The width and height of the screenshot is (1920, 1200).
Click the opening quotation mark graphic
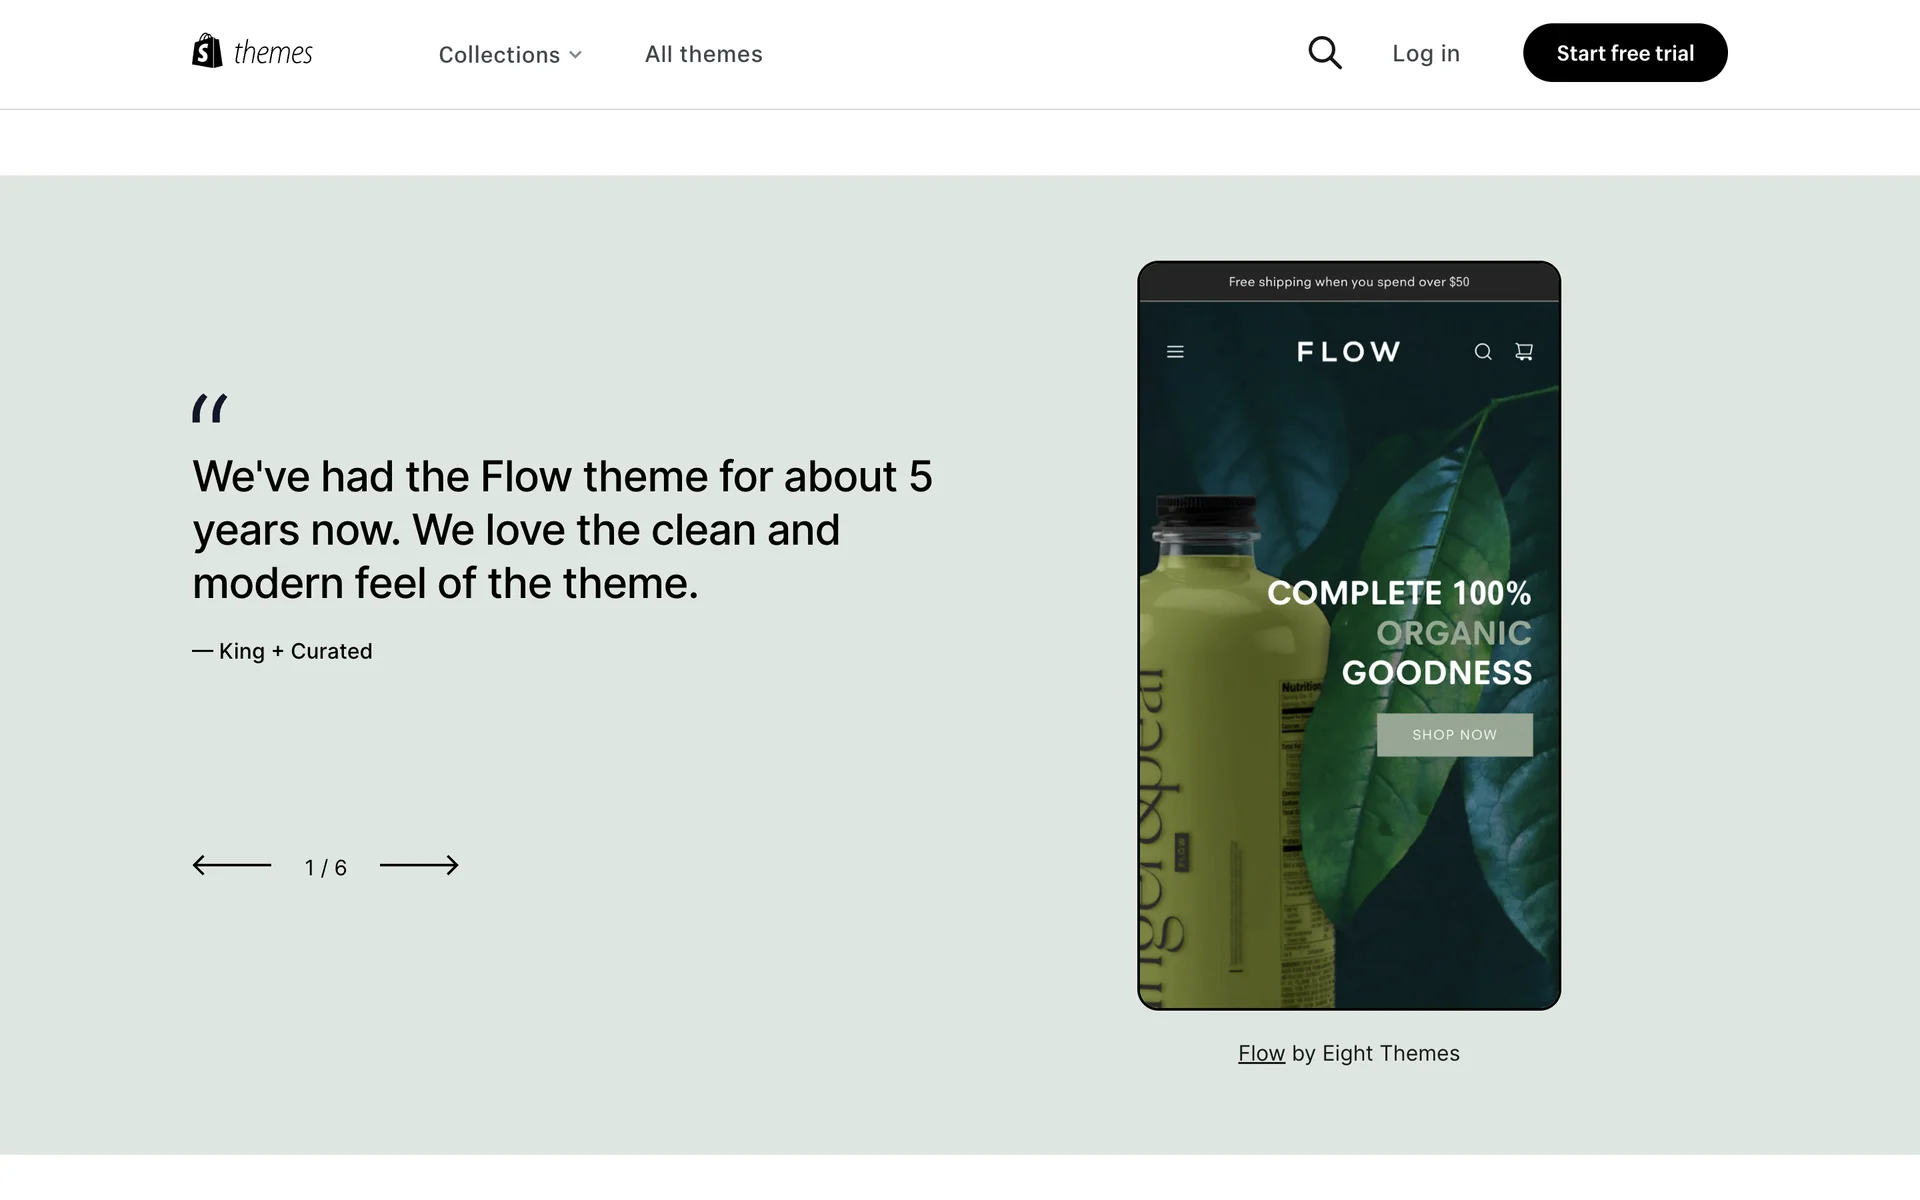(210, 408)
